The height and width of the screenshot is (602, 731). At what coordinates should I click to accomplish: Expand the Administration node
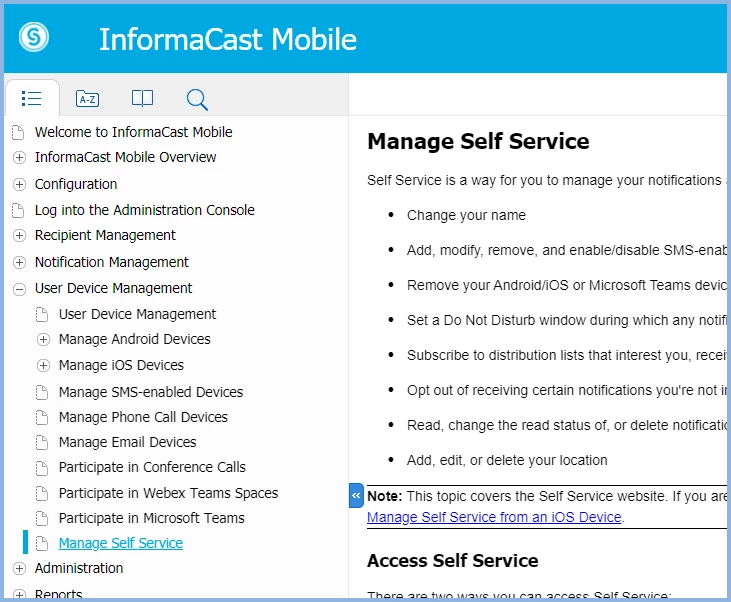pyautogui.click(x=19, y=568)
